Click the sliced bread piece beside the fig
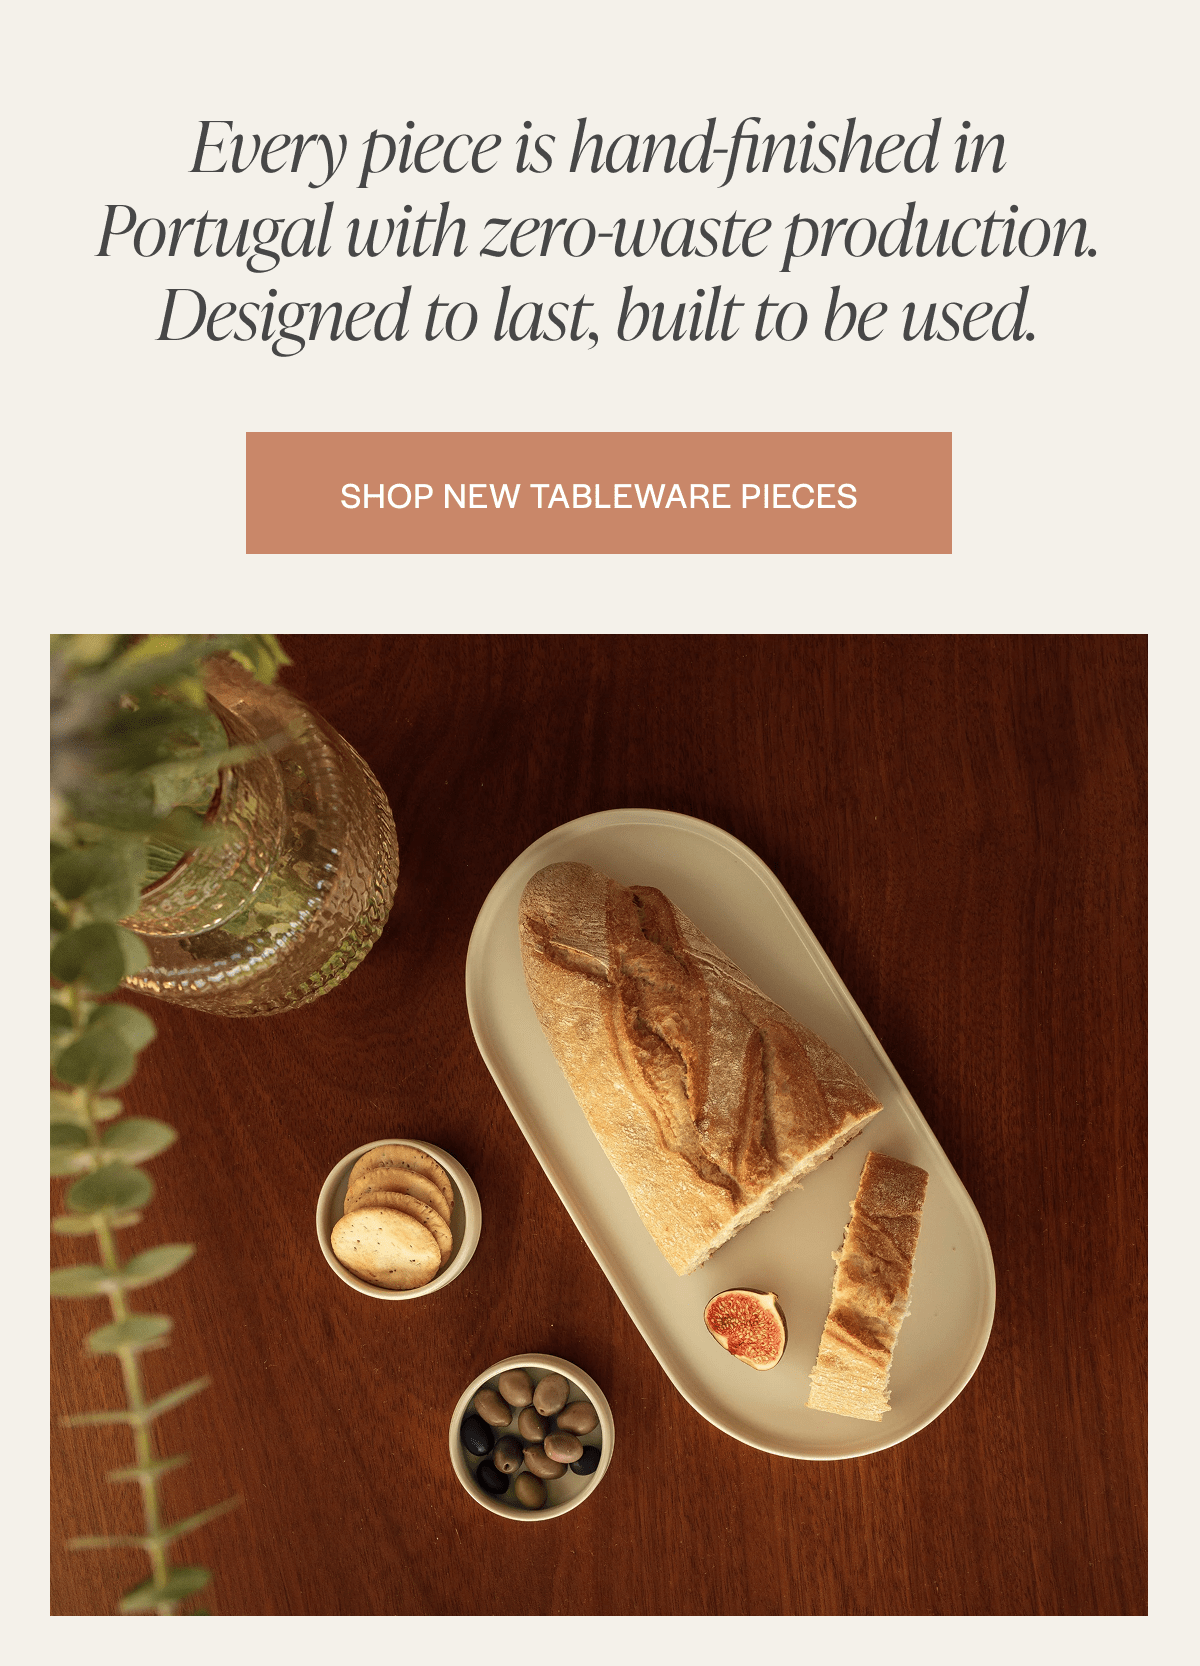The height and width of the screenshot is (1666, 1200). (x=866, y=1285)
